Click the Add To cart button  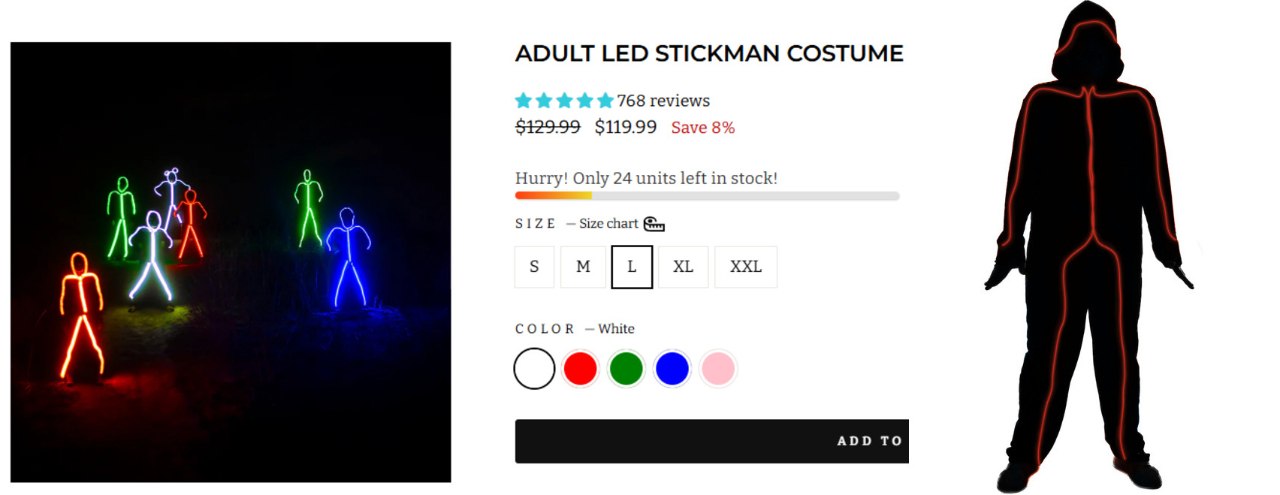(x=712, y=441)
